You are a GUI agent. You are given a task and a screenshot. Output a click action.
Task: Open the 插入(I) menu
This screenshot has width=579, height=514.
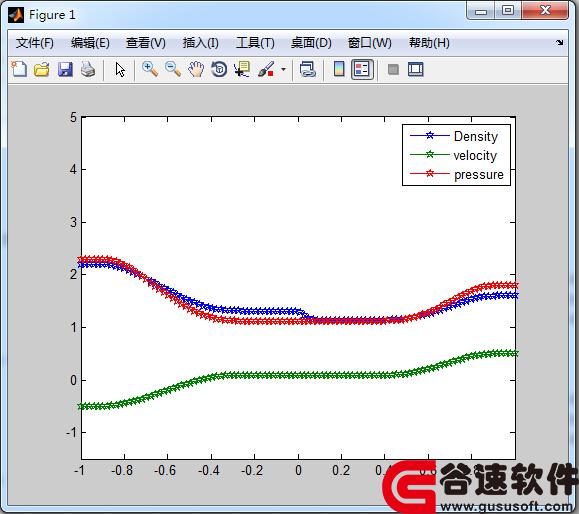201,43
